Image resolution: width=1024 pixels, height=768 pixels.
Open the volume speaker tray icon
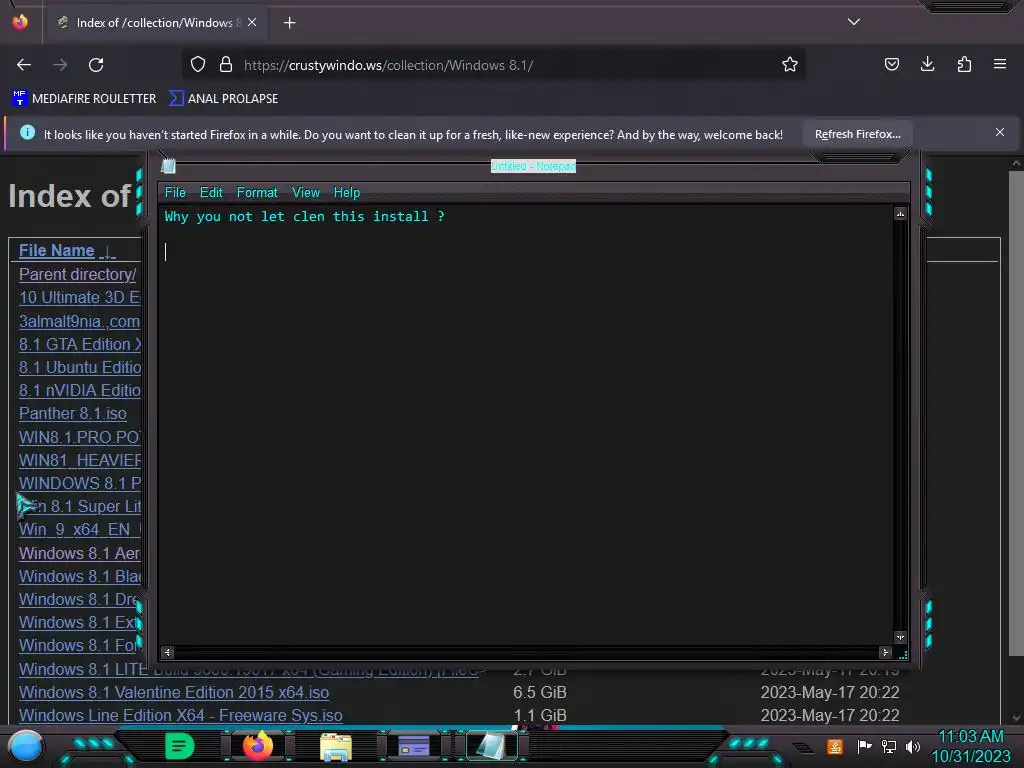click(912, 746)
